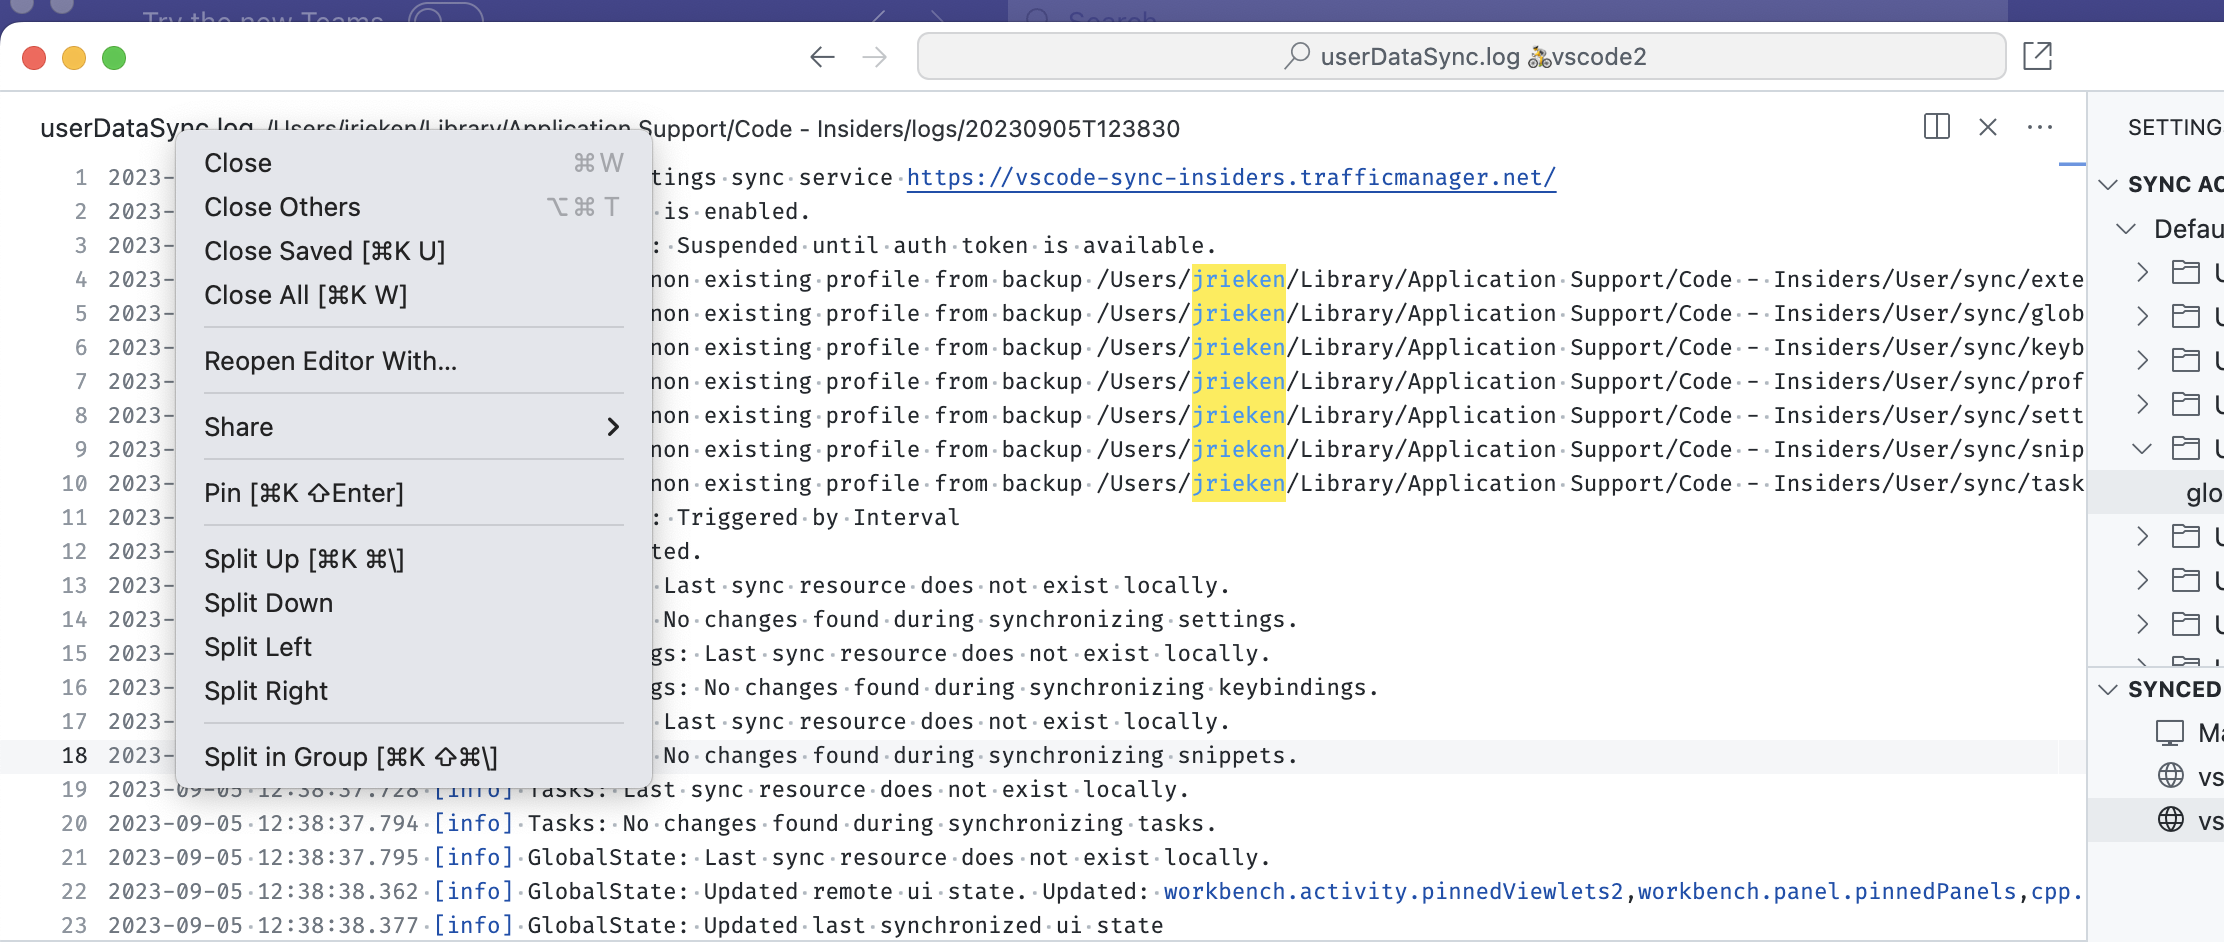This screenshot has width=2224, height=942.
Task: Close the userDataSync.log editor with the X
Action: [x=1988, y=127]
